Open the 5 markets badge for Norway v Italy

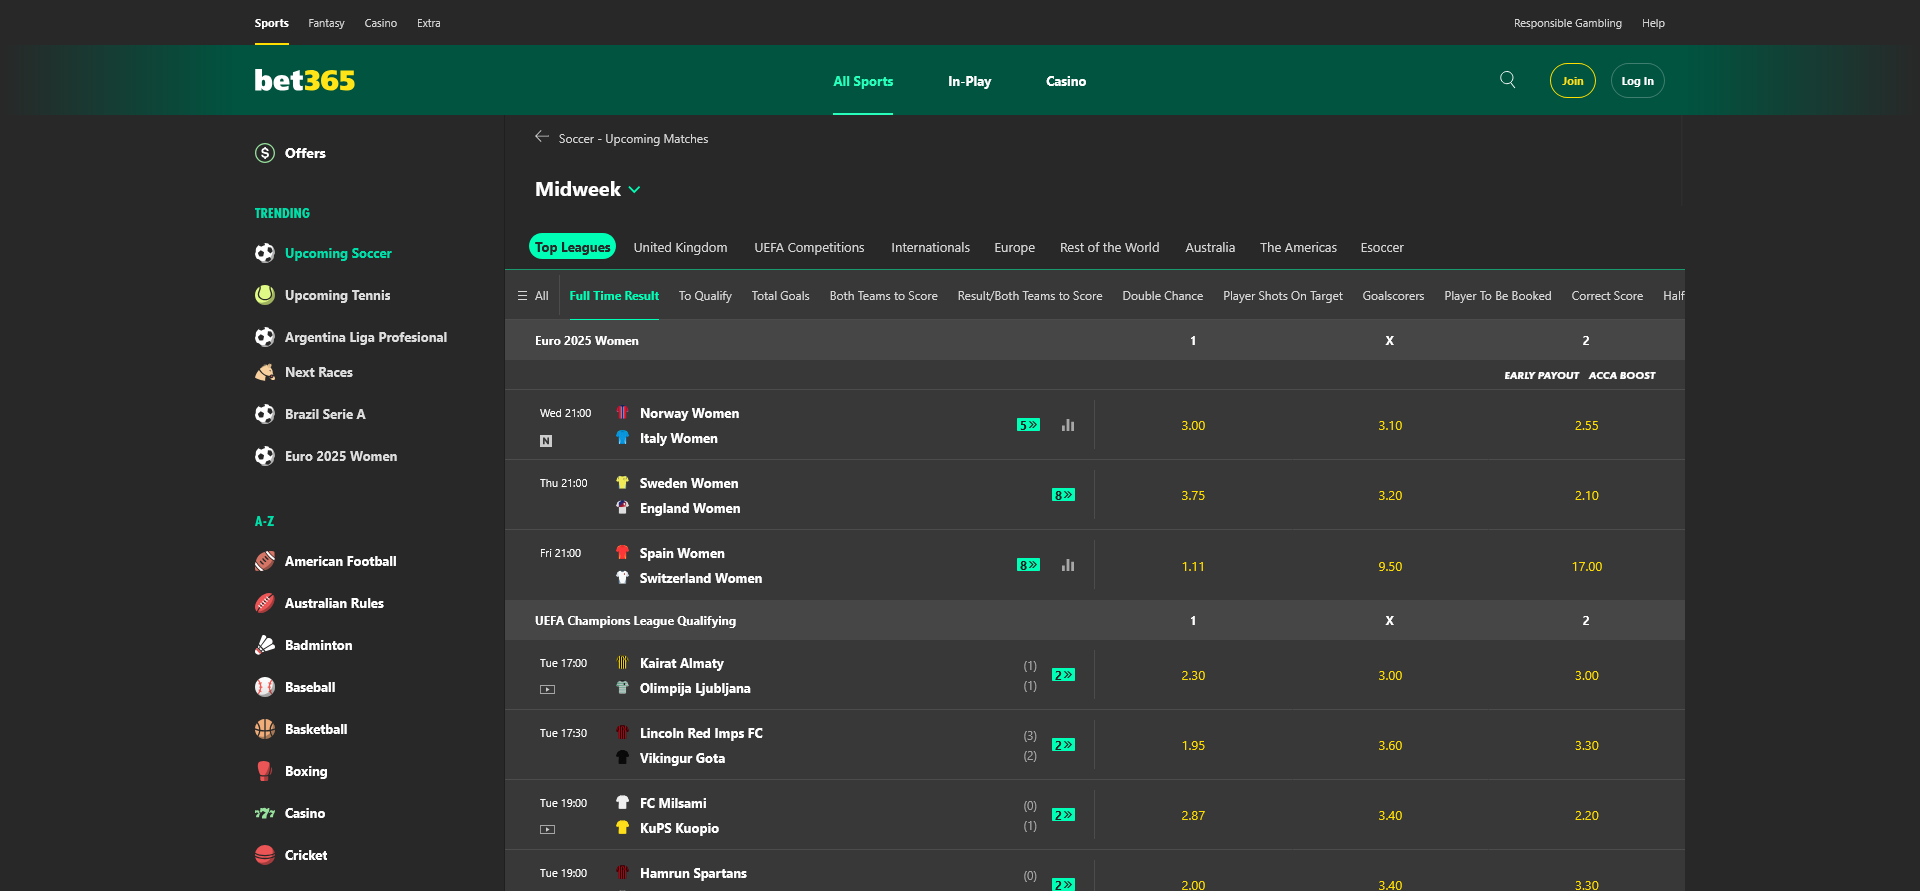tap(1028, 425)
